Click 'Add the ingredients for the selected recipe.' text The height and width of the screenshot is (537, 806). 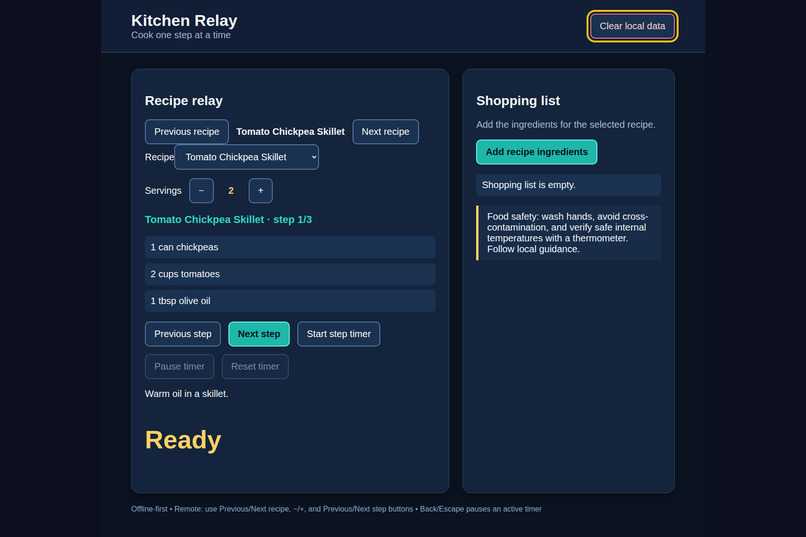pyautogui.click(x=565, y=124)
